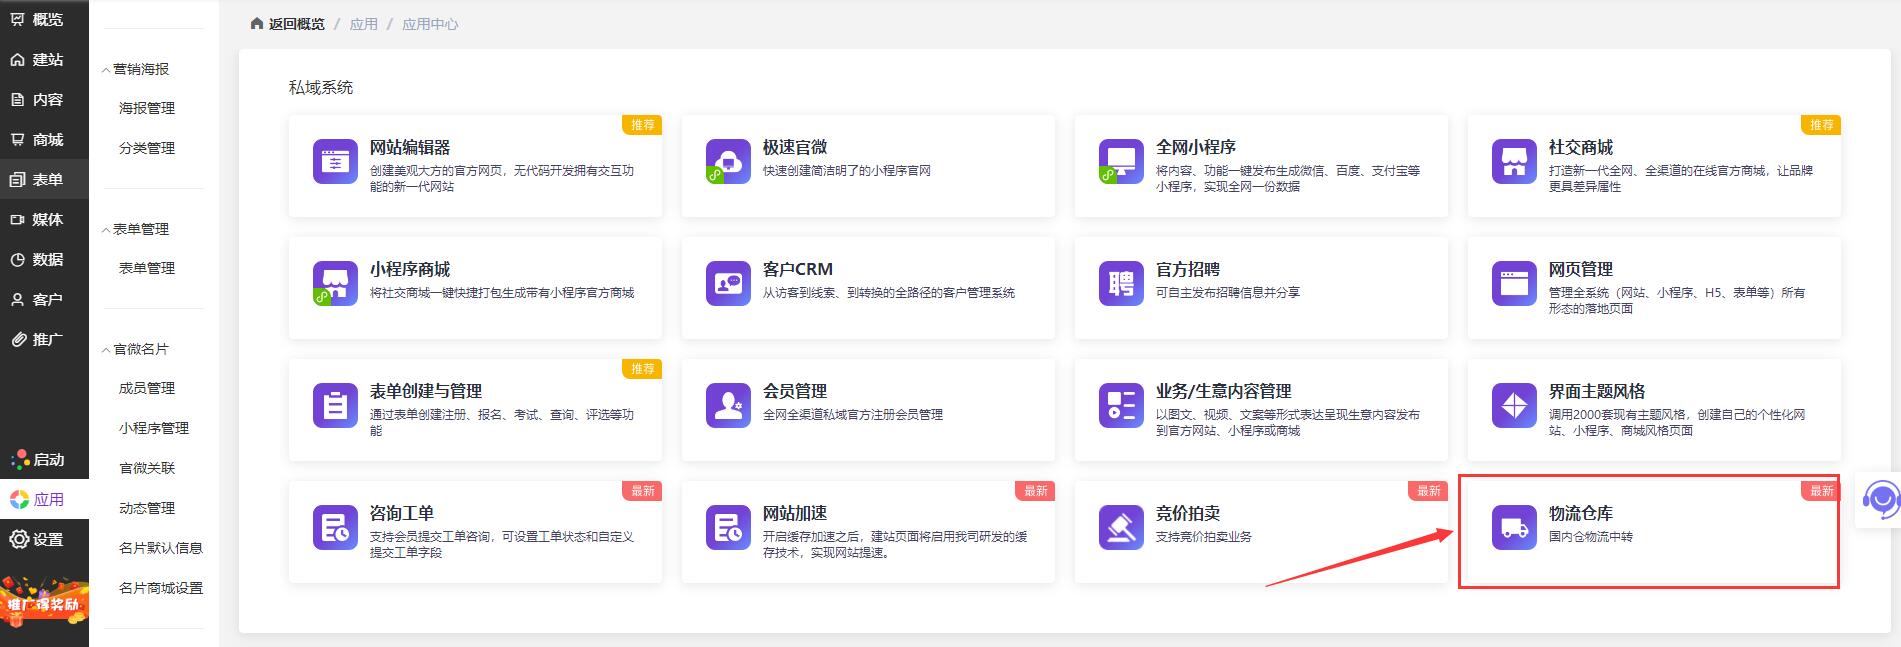
Task: Click 可自主发布招聘信息并分享 text
Action: coord(1228,293)
